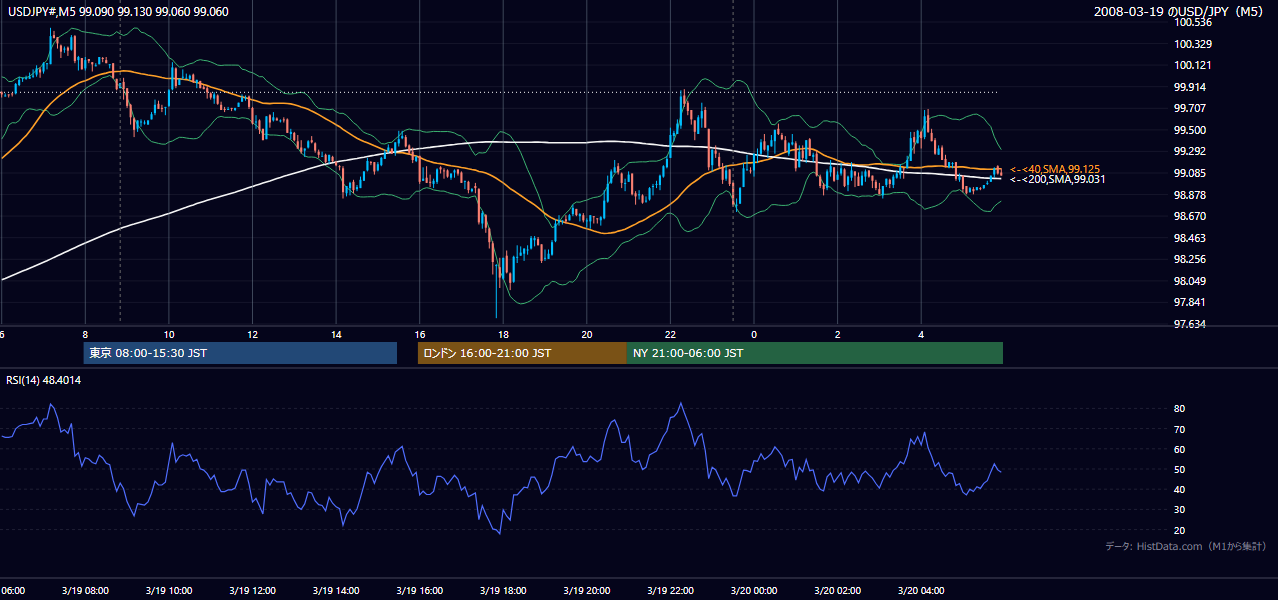Click price axis value 98.878
The height and width of the screenshot is (600, 1278).
coord(1190,195)
